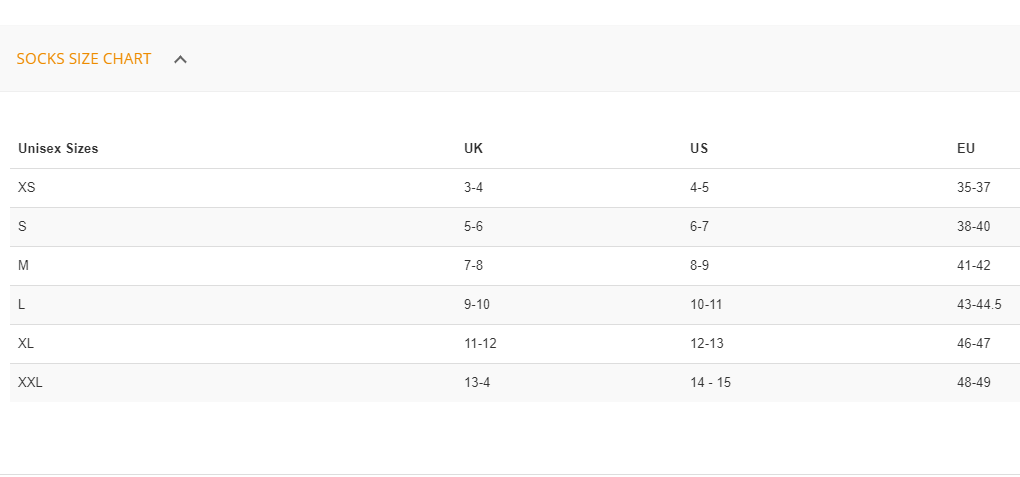Select the XS size row label
Viewport: 1020px width, 477px height.
pos(27,187)
